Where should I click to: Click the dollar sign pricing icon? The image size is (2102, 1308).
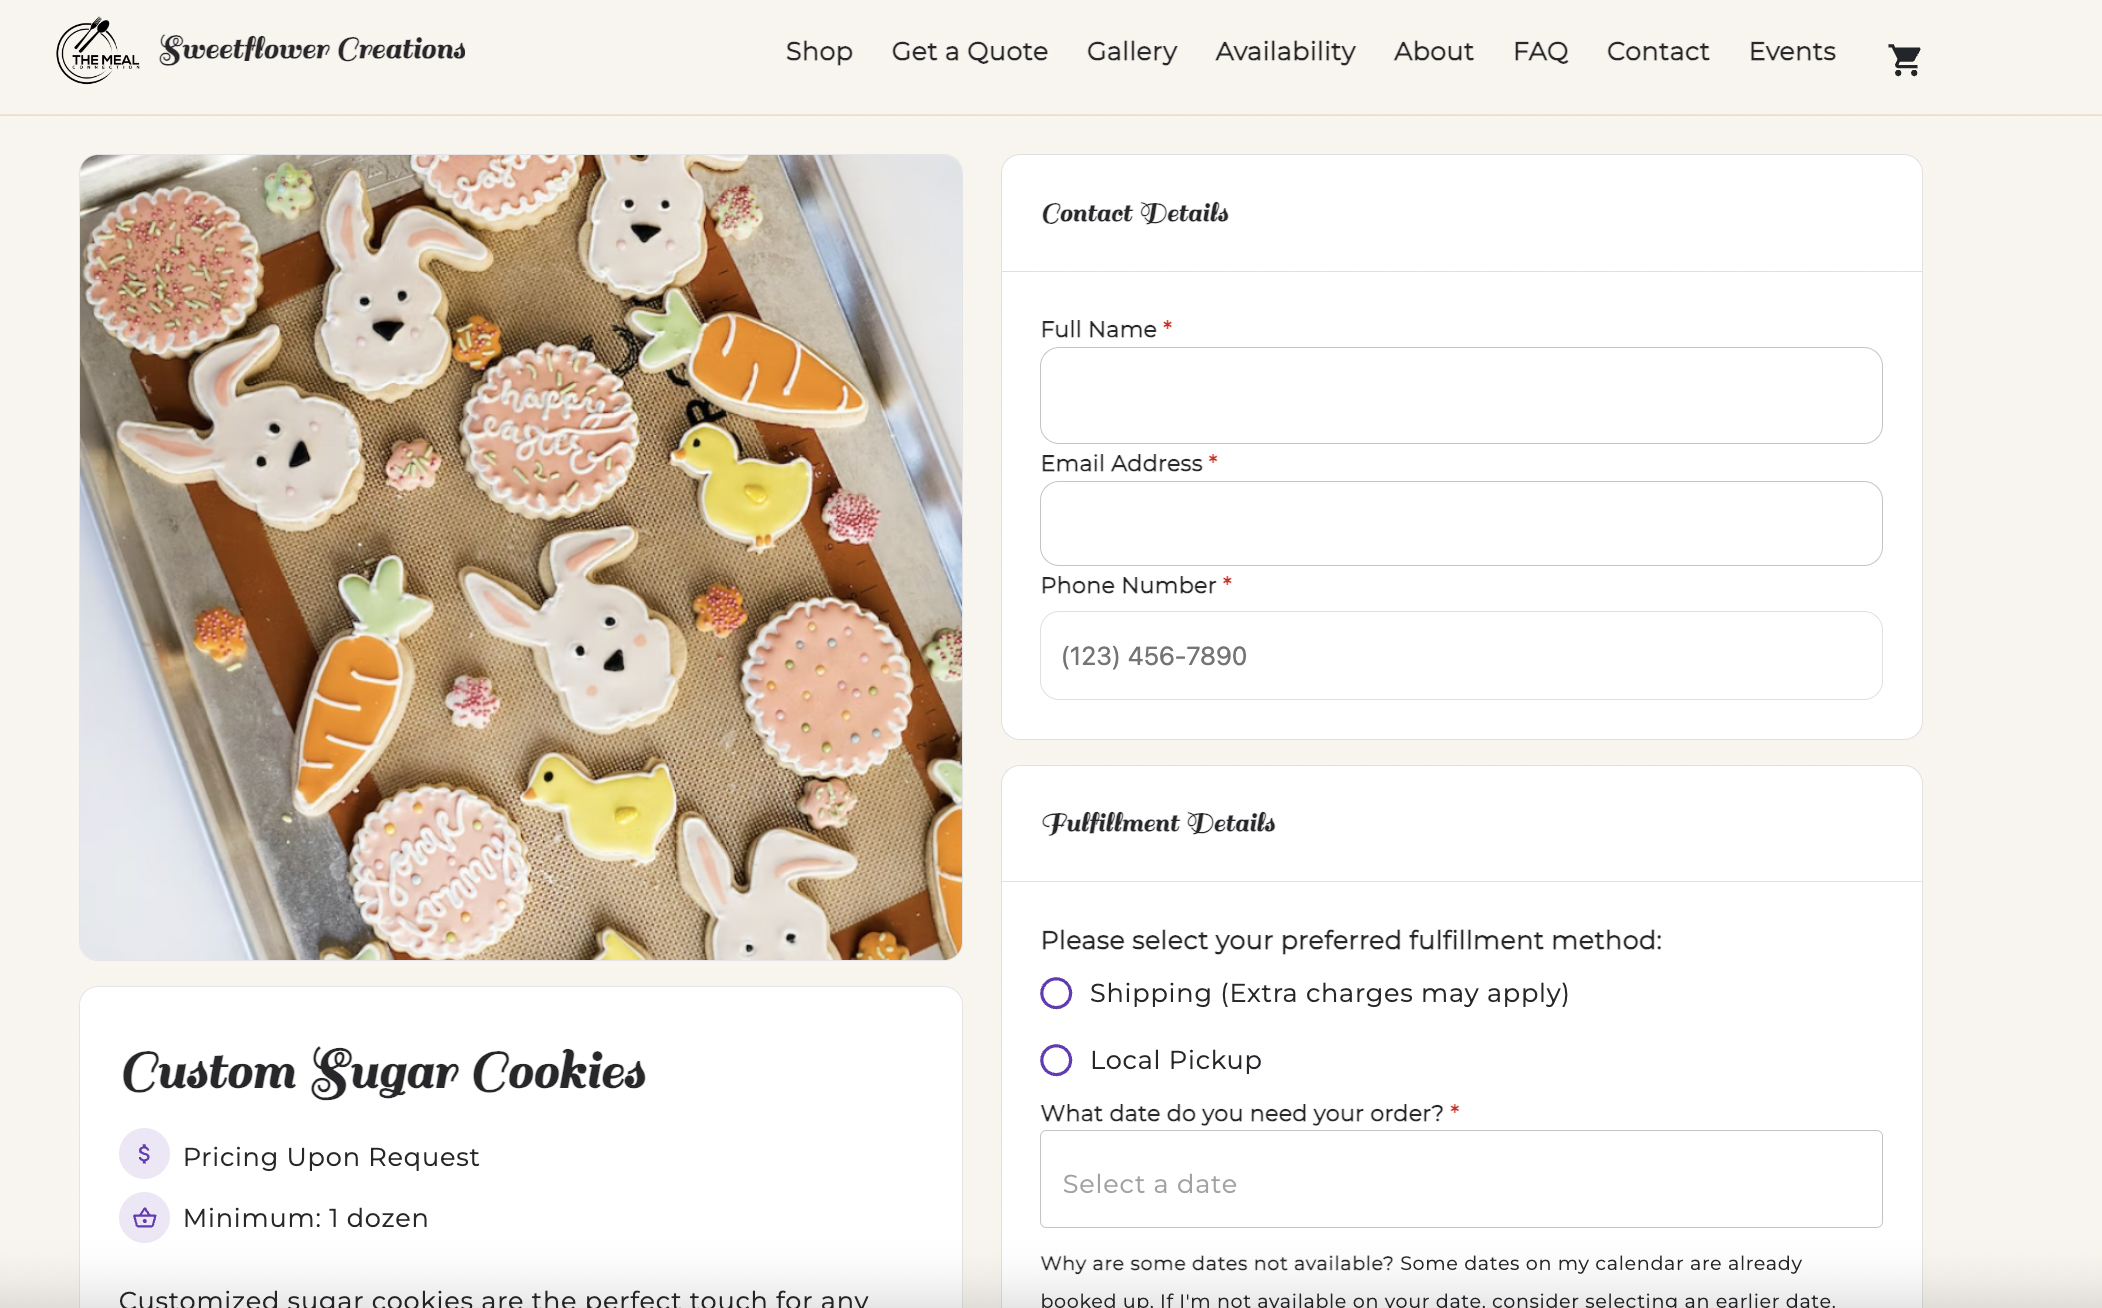(144, 1154)
